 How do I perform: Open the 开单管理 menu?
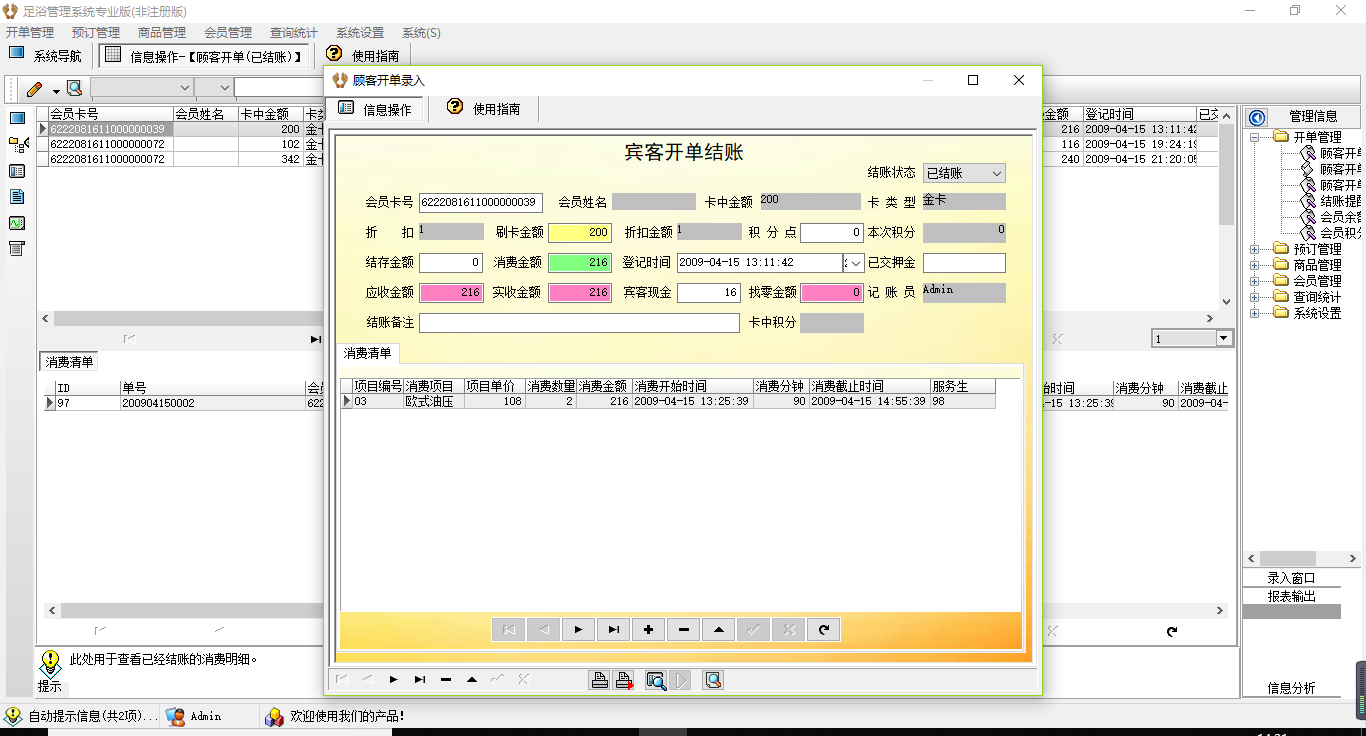(x=30, y=33)
